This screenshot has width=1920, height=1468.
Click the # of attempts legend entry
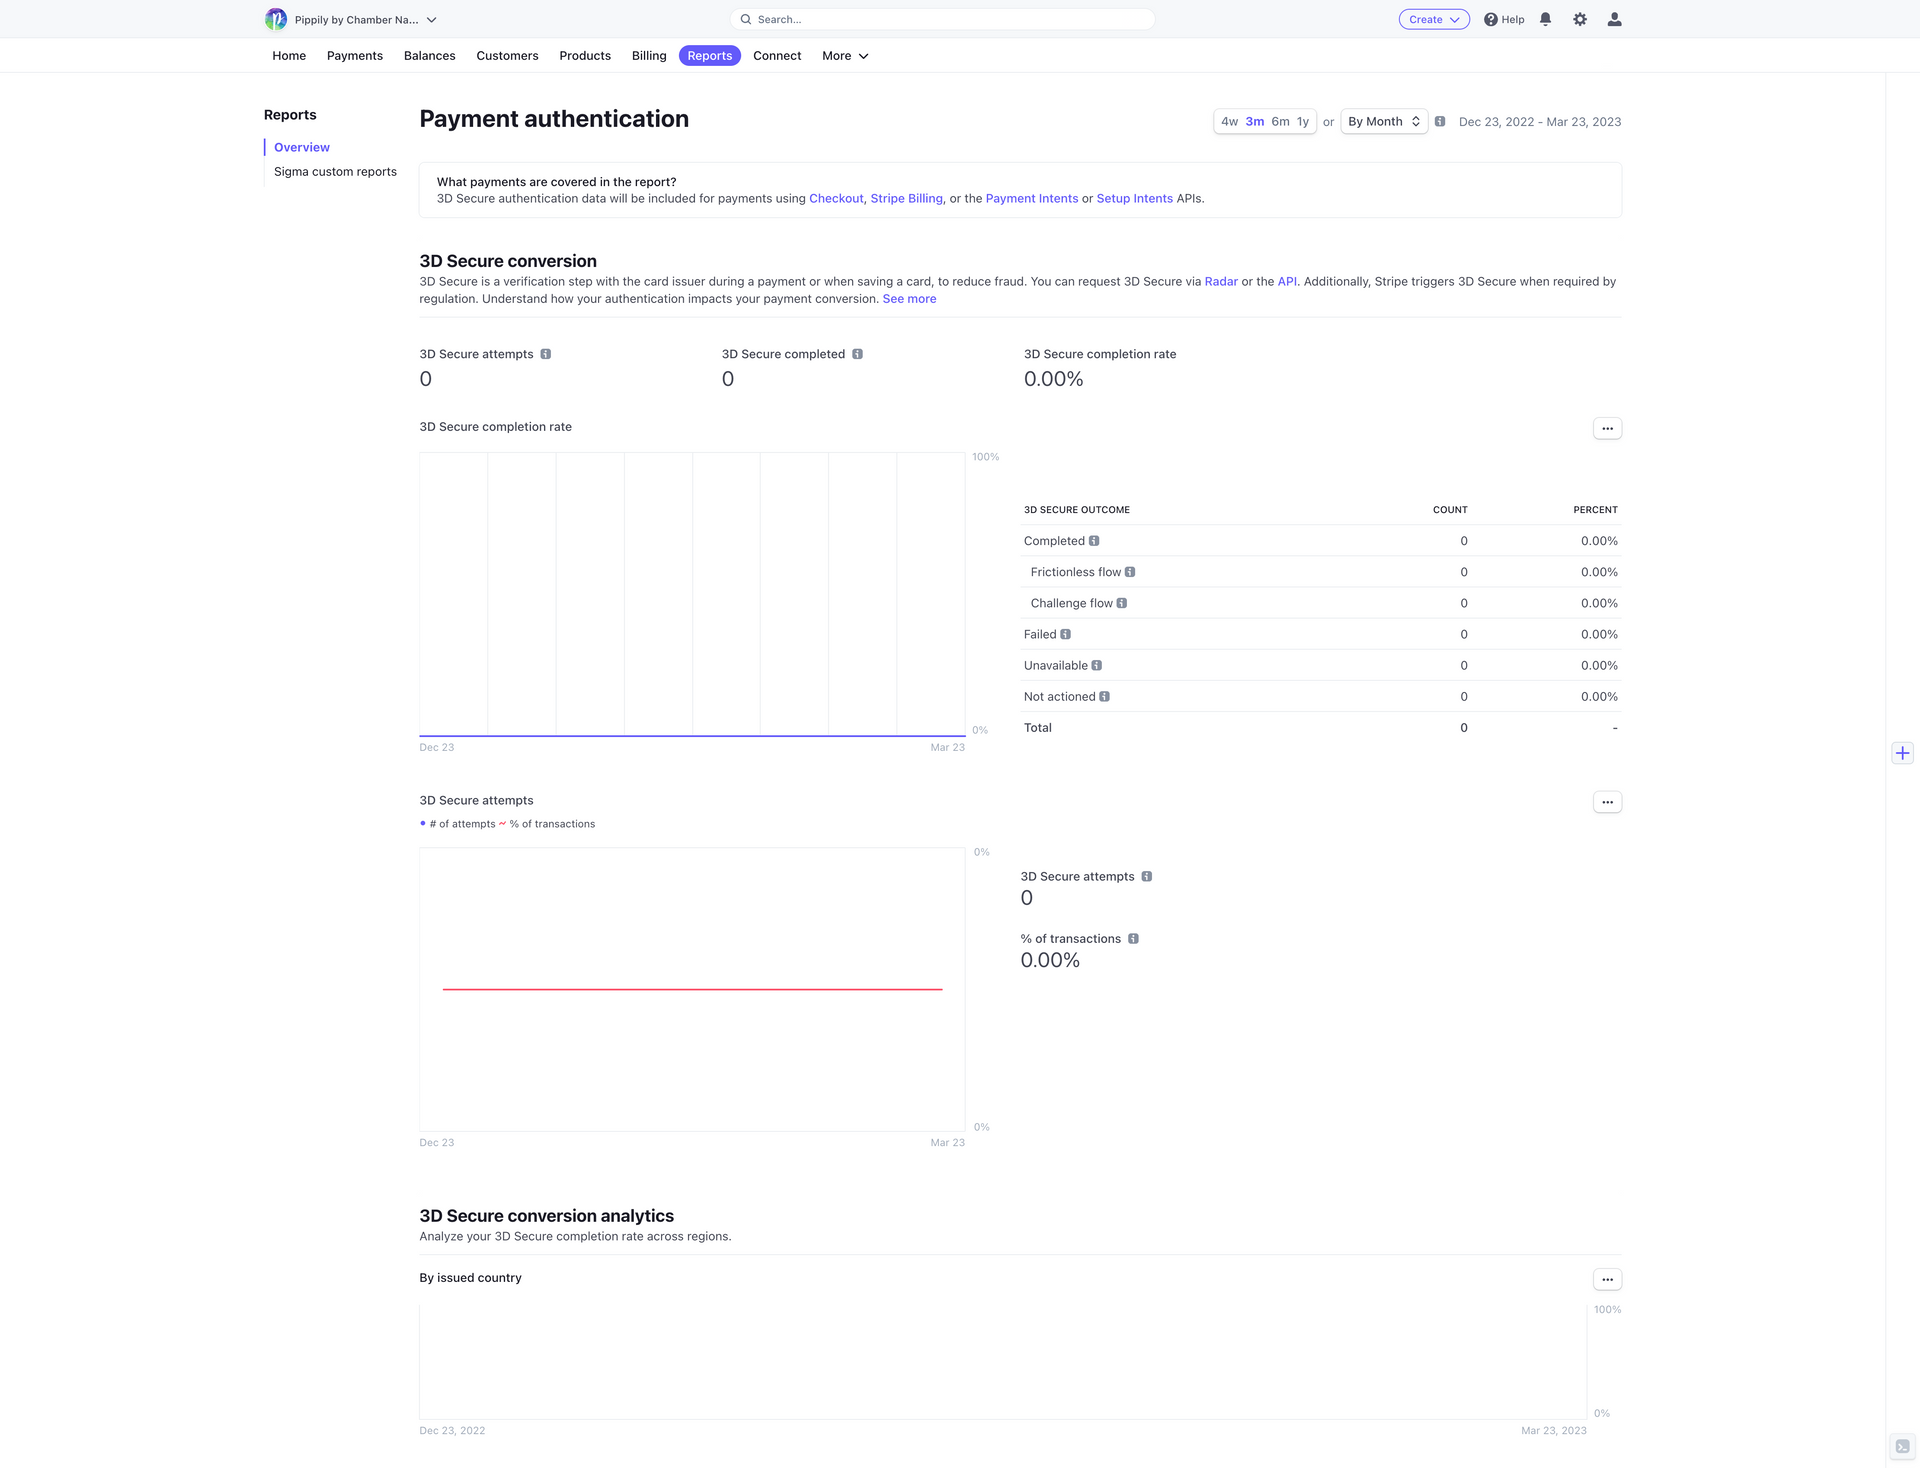pos(458,824)
